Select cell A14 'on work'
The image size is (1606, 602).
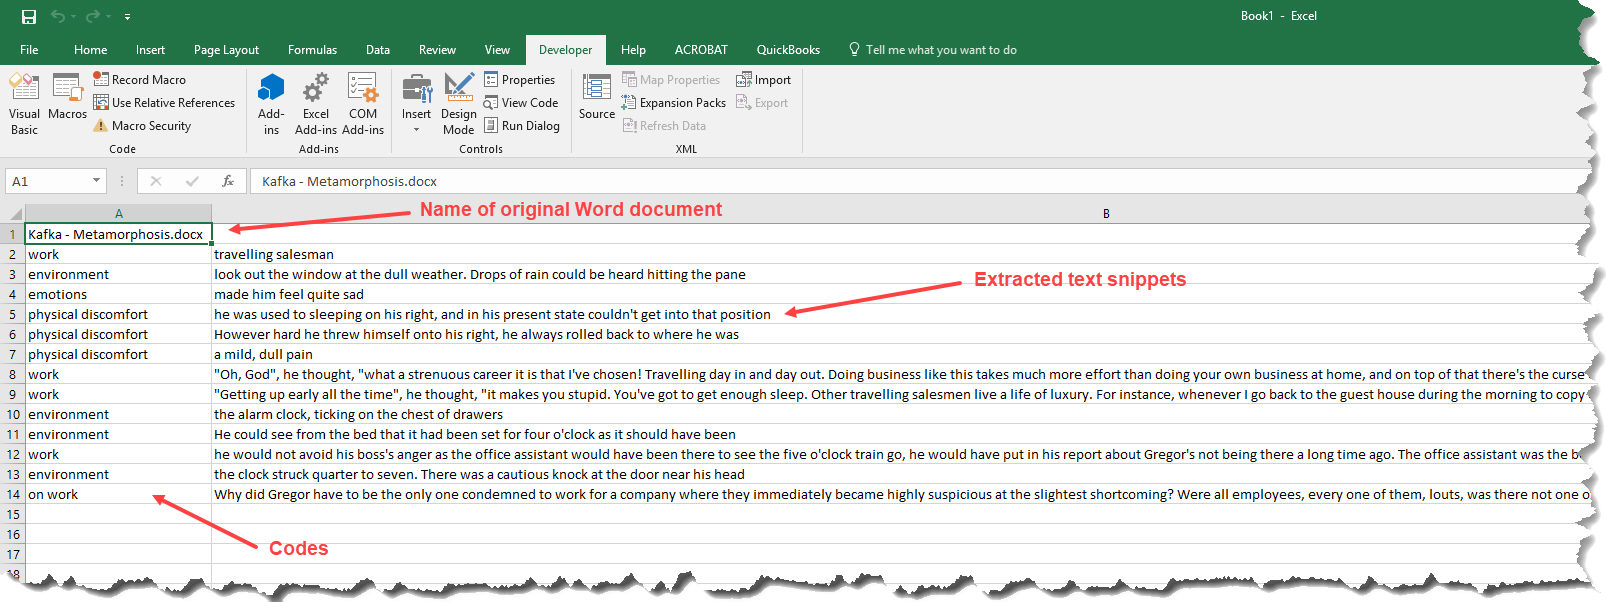118,494
